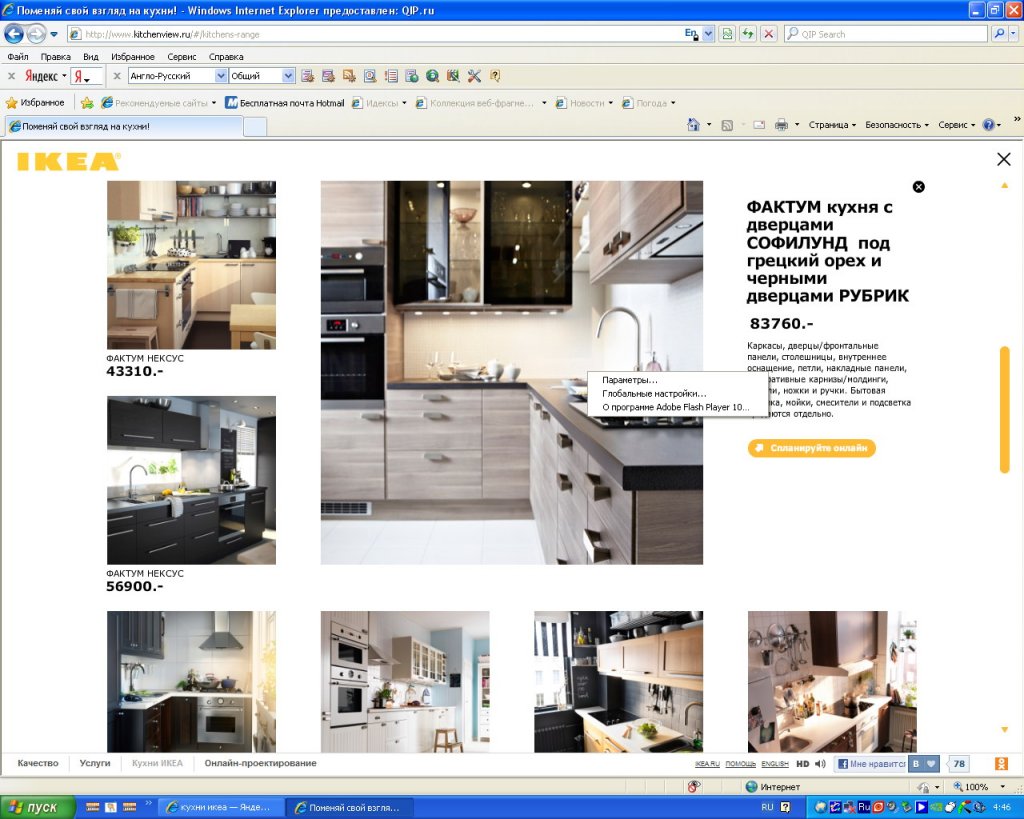1024x819 pixels.
Task: Click in the QIP Search input field
Action: [x=885, y=34]
